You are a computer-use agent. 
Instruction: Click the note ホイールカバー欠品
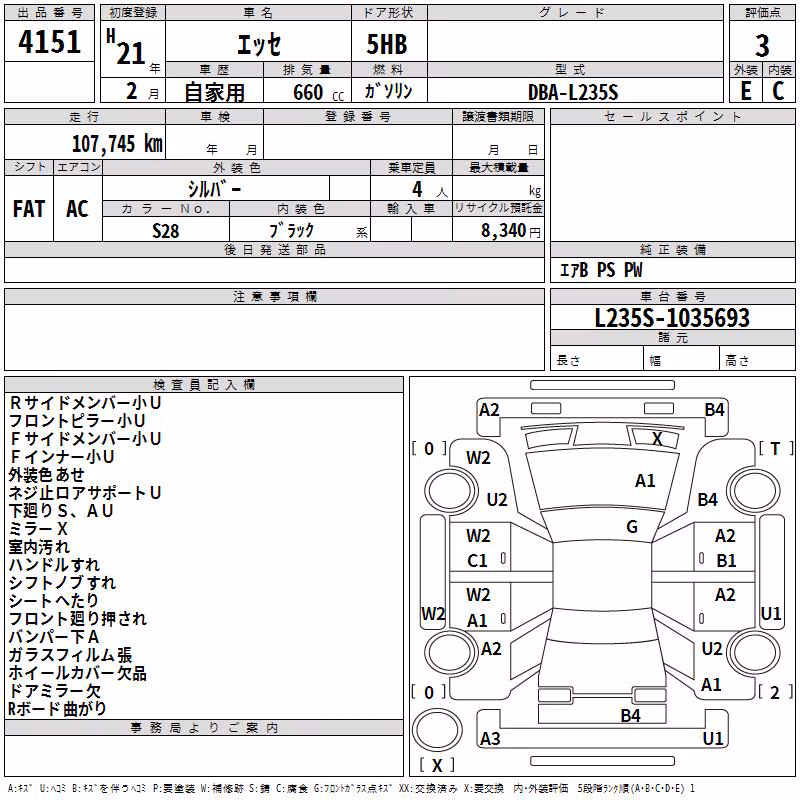click(x=78, y=673)
